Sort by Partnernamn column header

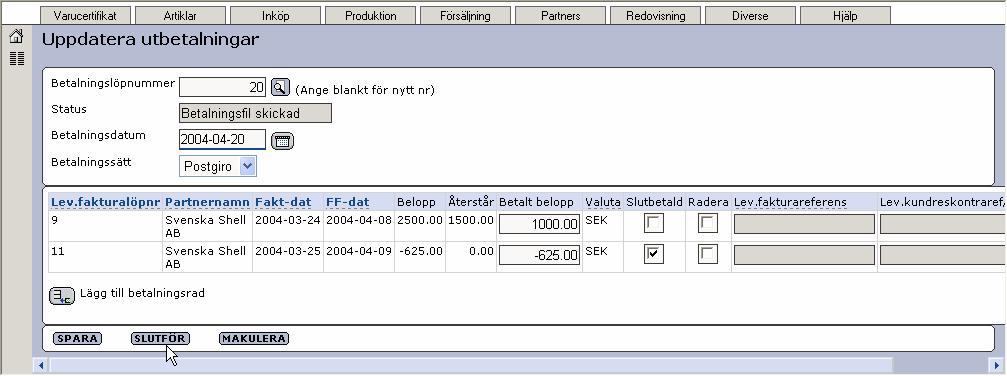coord(207,202)
